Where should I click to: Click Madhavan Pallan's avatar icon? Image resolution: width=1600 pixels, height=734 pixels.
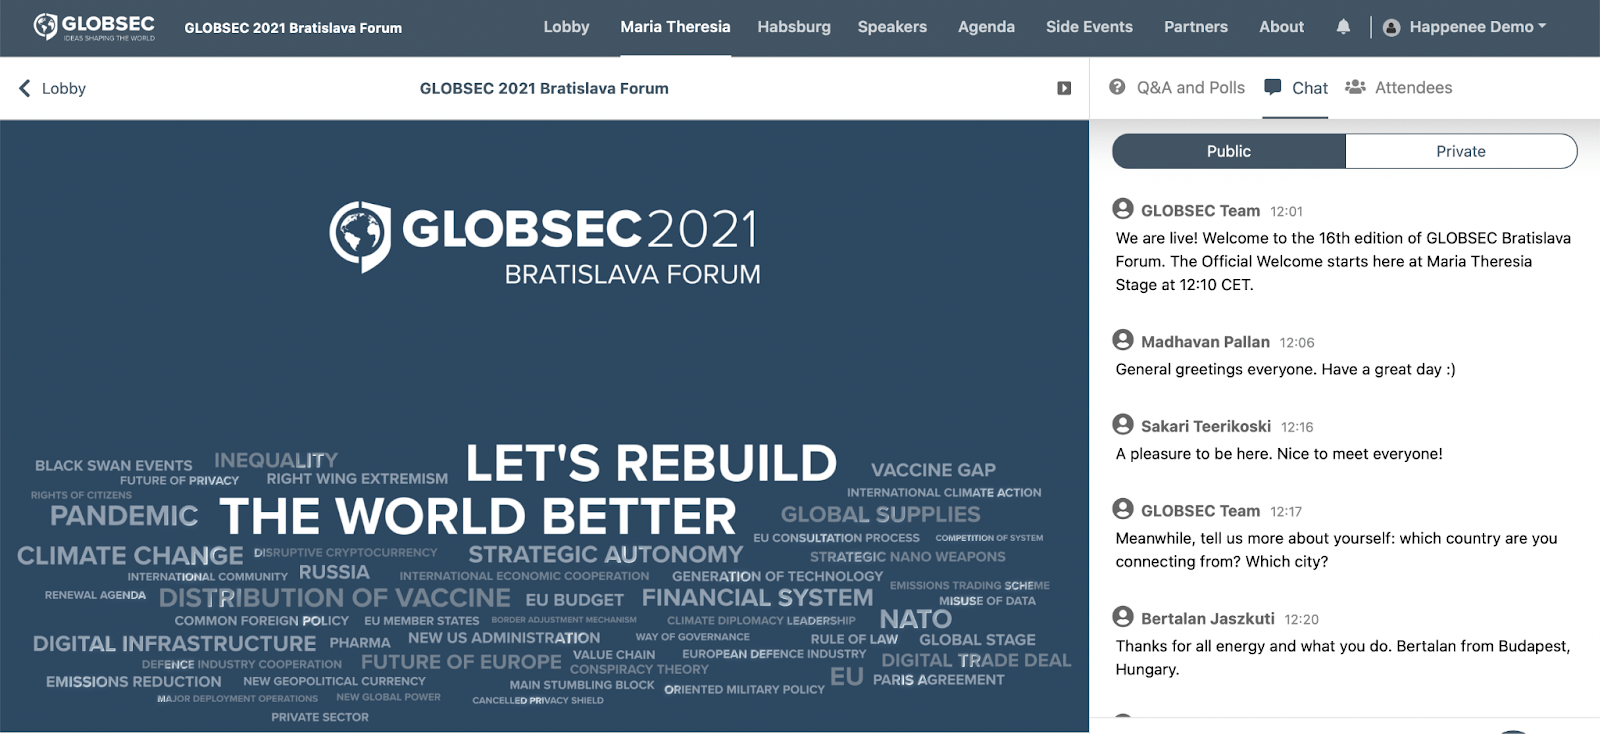(1123, 340)
